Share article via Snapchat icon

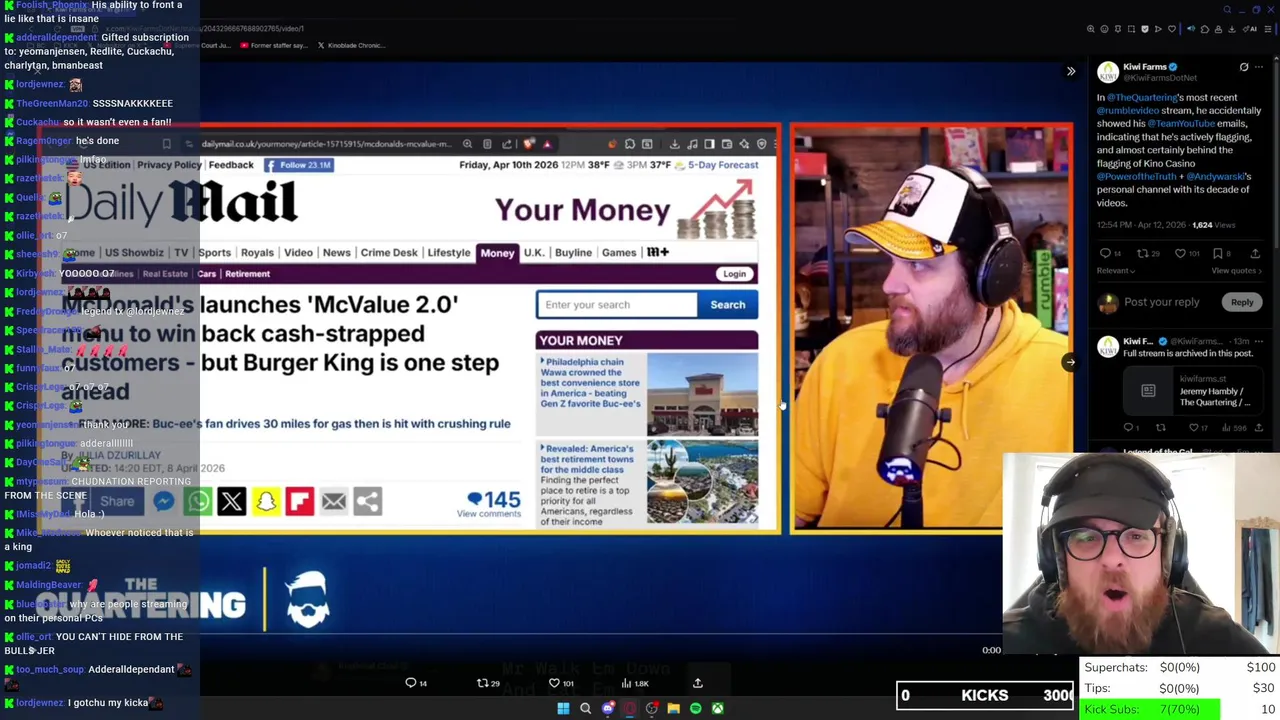point(266,501)
